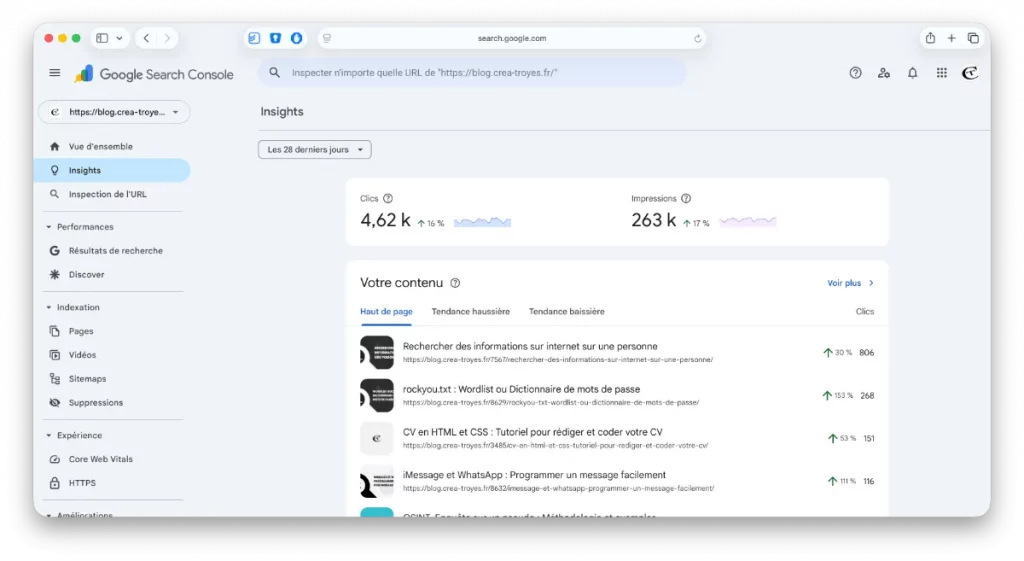Switch to the Haut de page tab

tap(386, 312)
